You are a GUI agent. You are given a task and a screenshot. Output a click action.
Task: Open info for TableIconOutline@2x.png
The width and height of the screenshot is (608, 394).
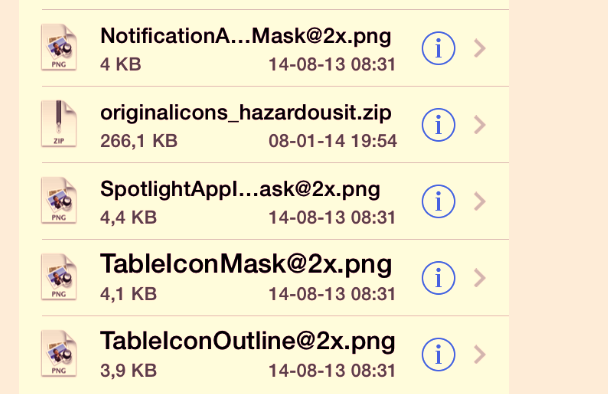(x=438, y=354)
